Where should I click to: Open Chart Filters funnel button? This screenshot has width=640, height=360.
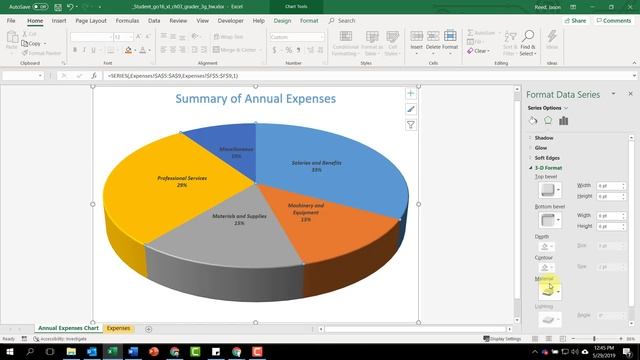pos(411,125)
